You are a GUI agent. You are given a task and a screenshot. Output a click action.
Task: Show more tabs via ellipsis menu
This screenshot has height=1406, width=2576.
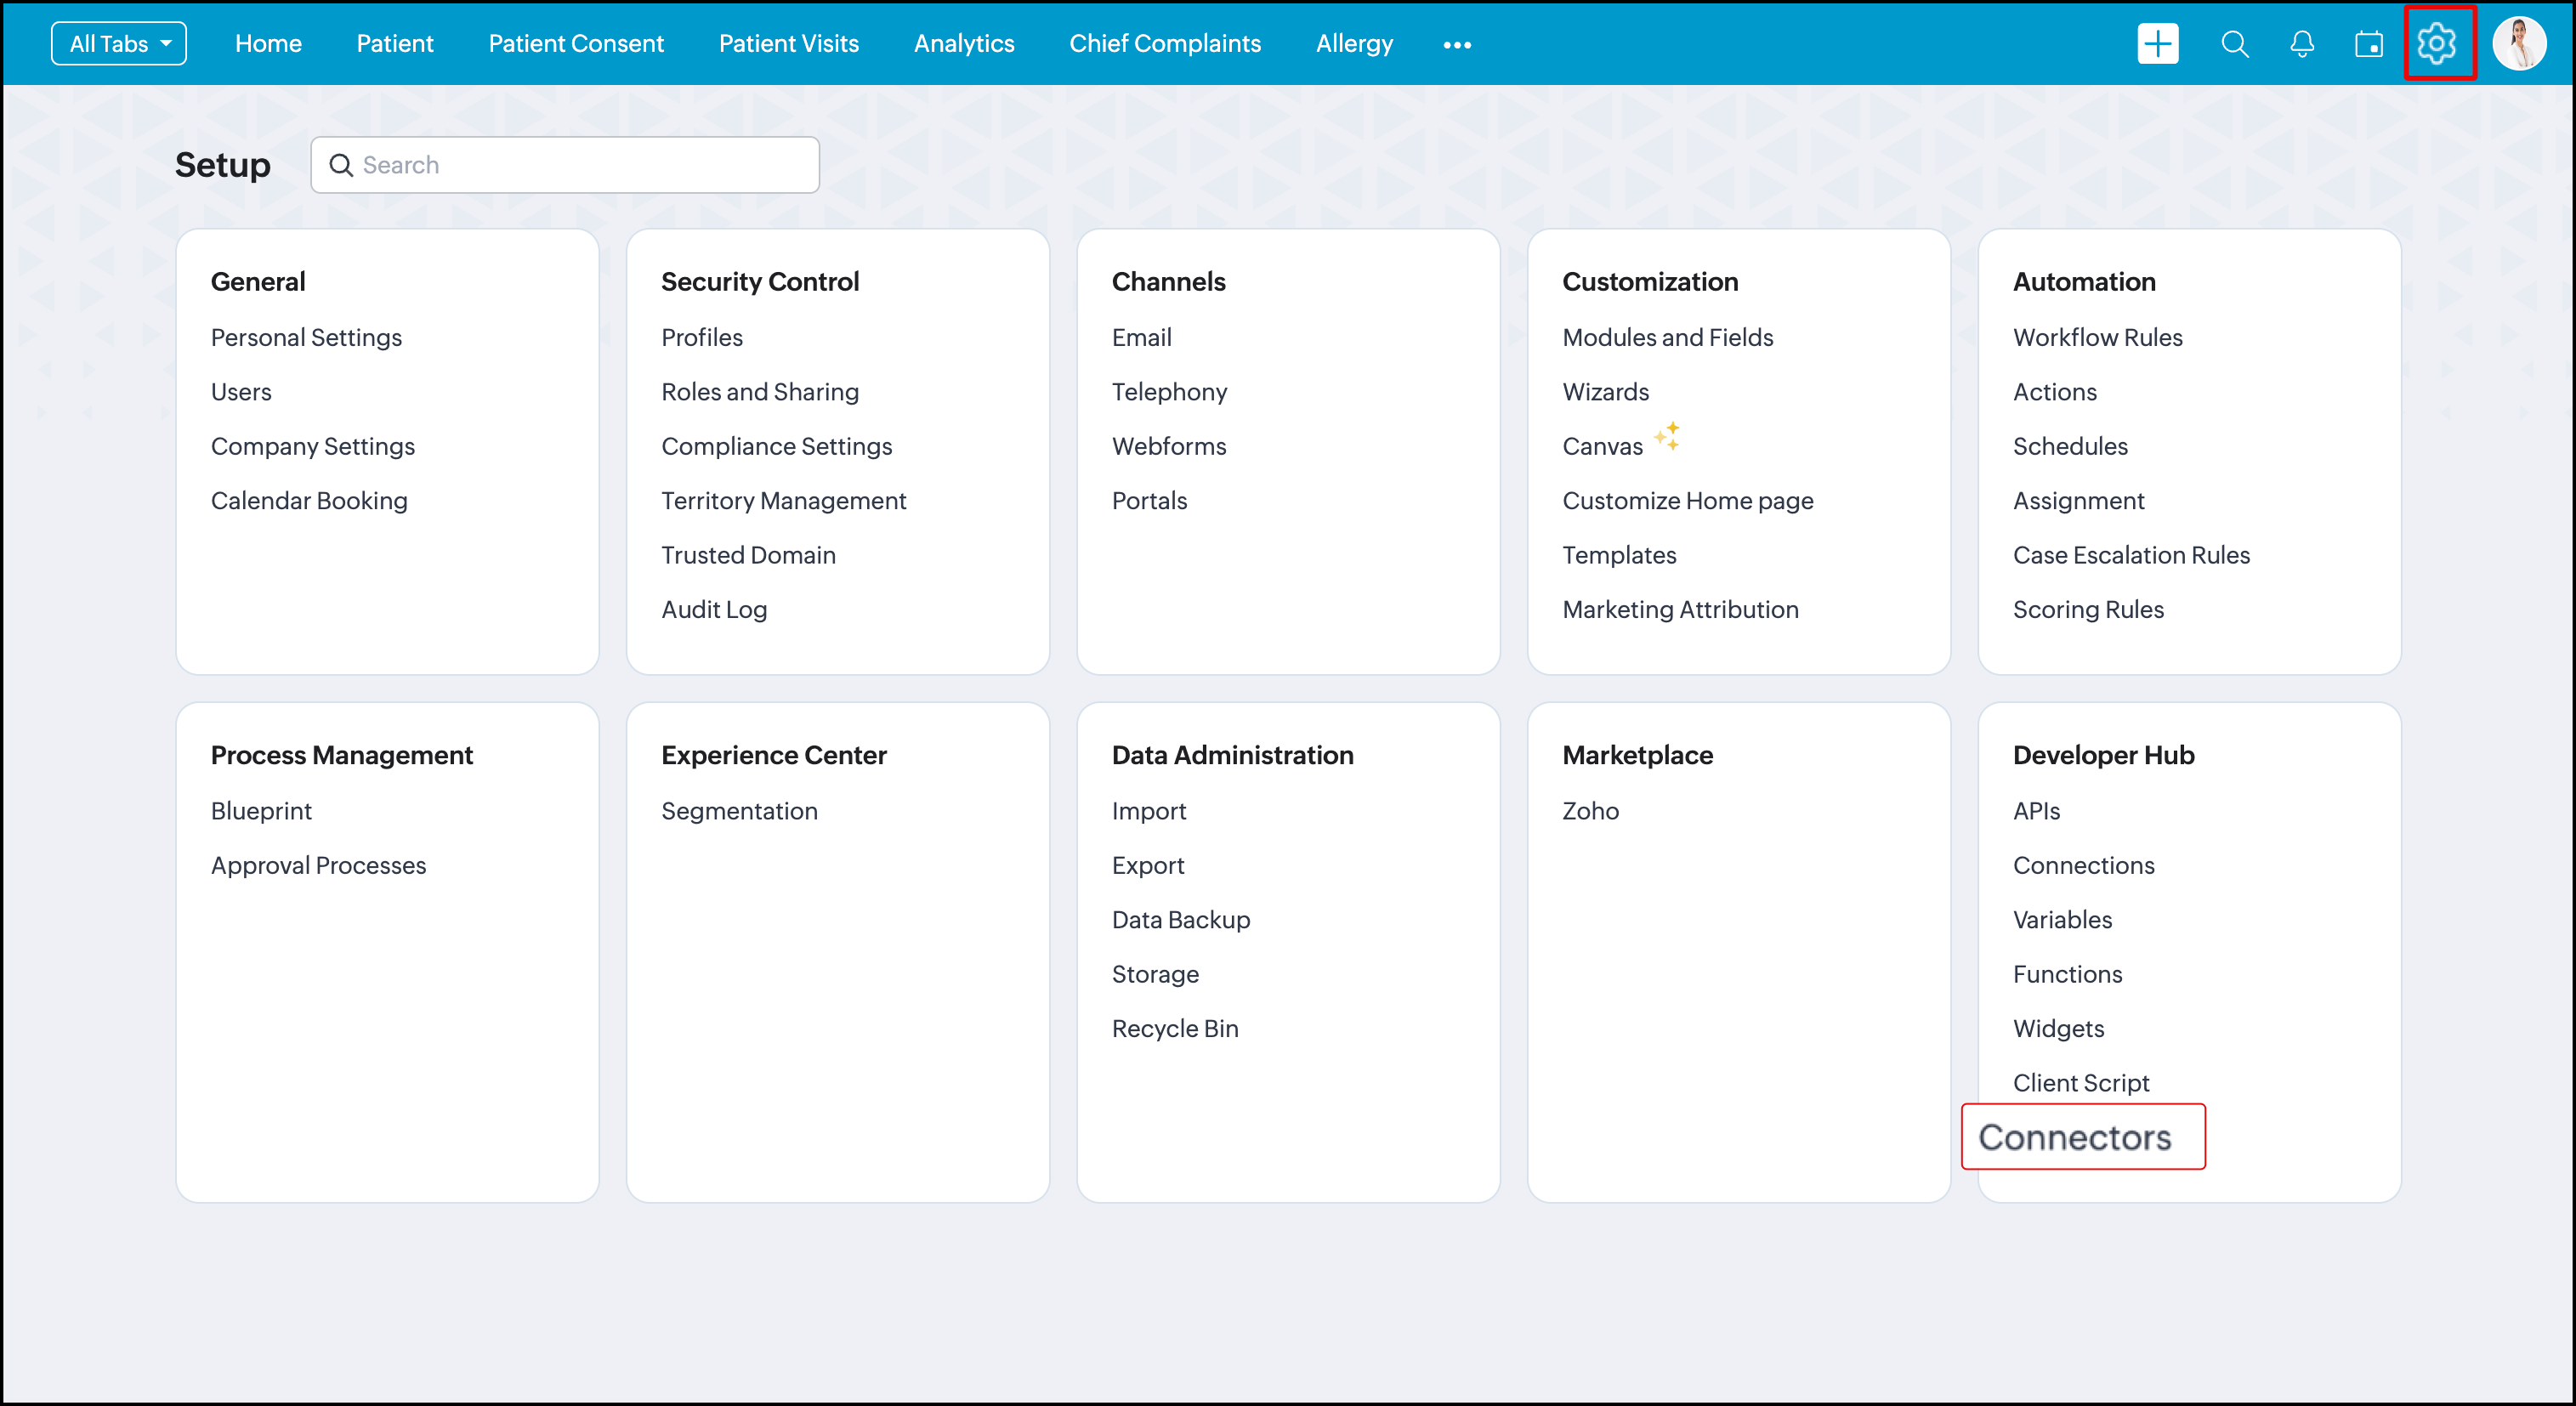click(1457, 45)
